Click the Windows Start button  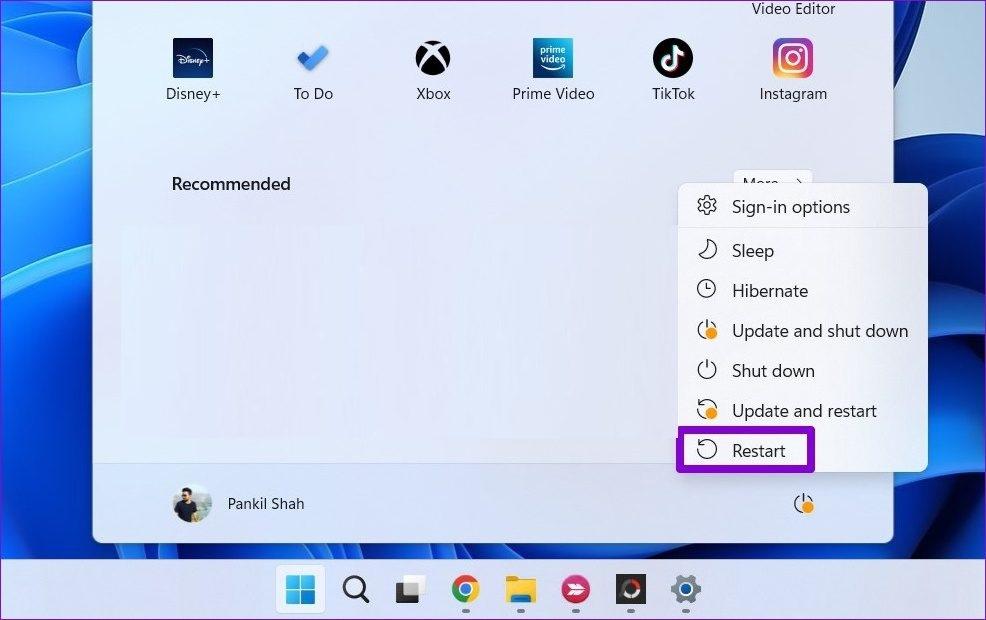point(300,589)
